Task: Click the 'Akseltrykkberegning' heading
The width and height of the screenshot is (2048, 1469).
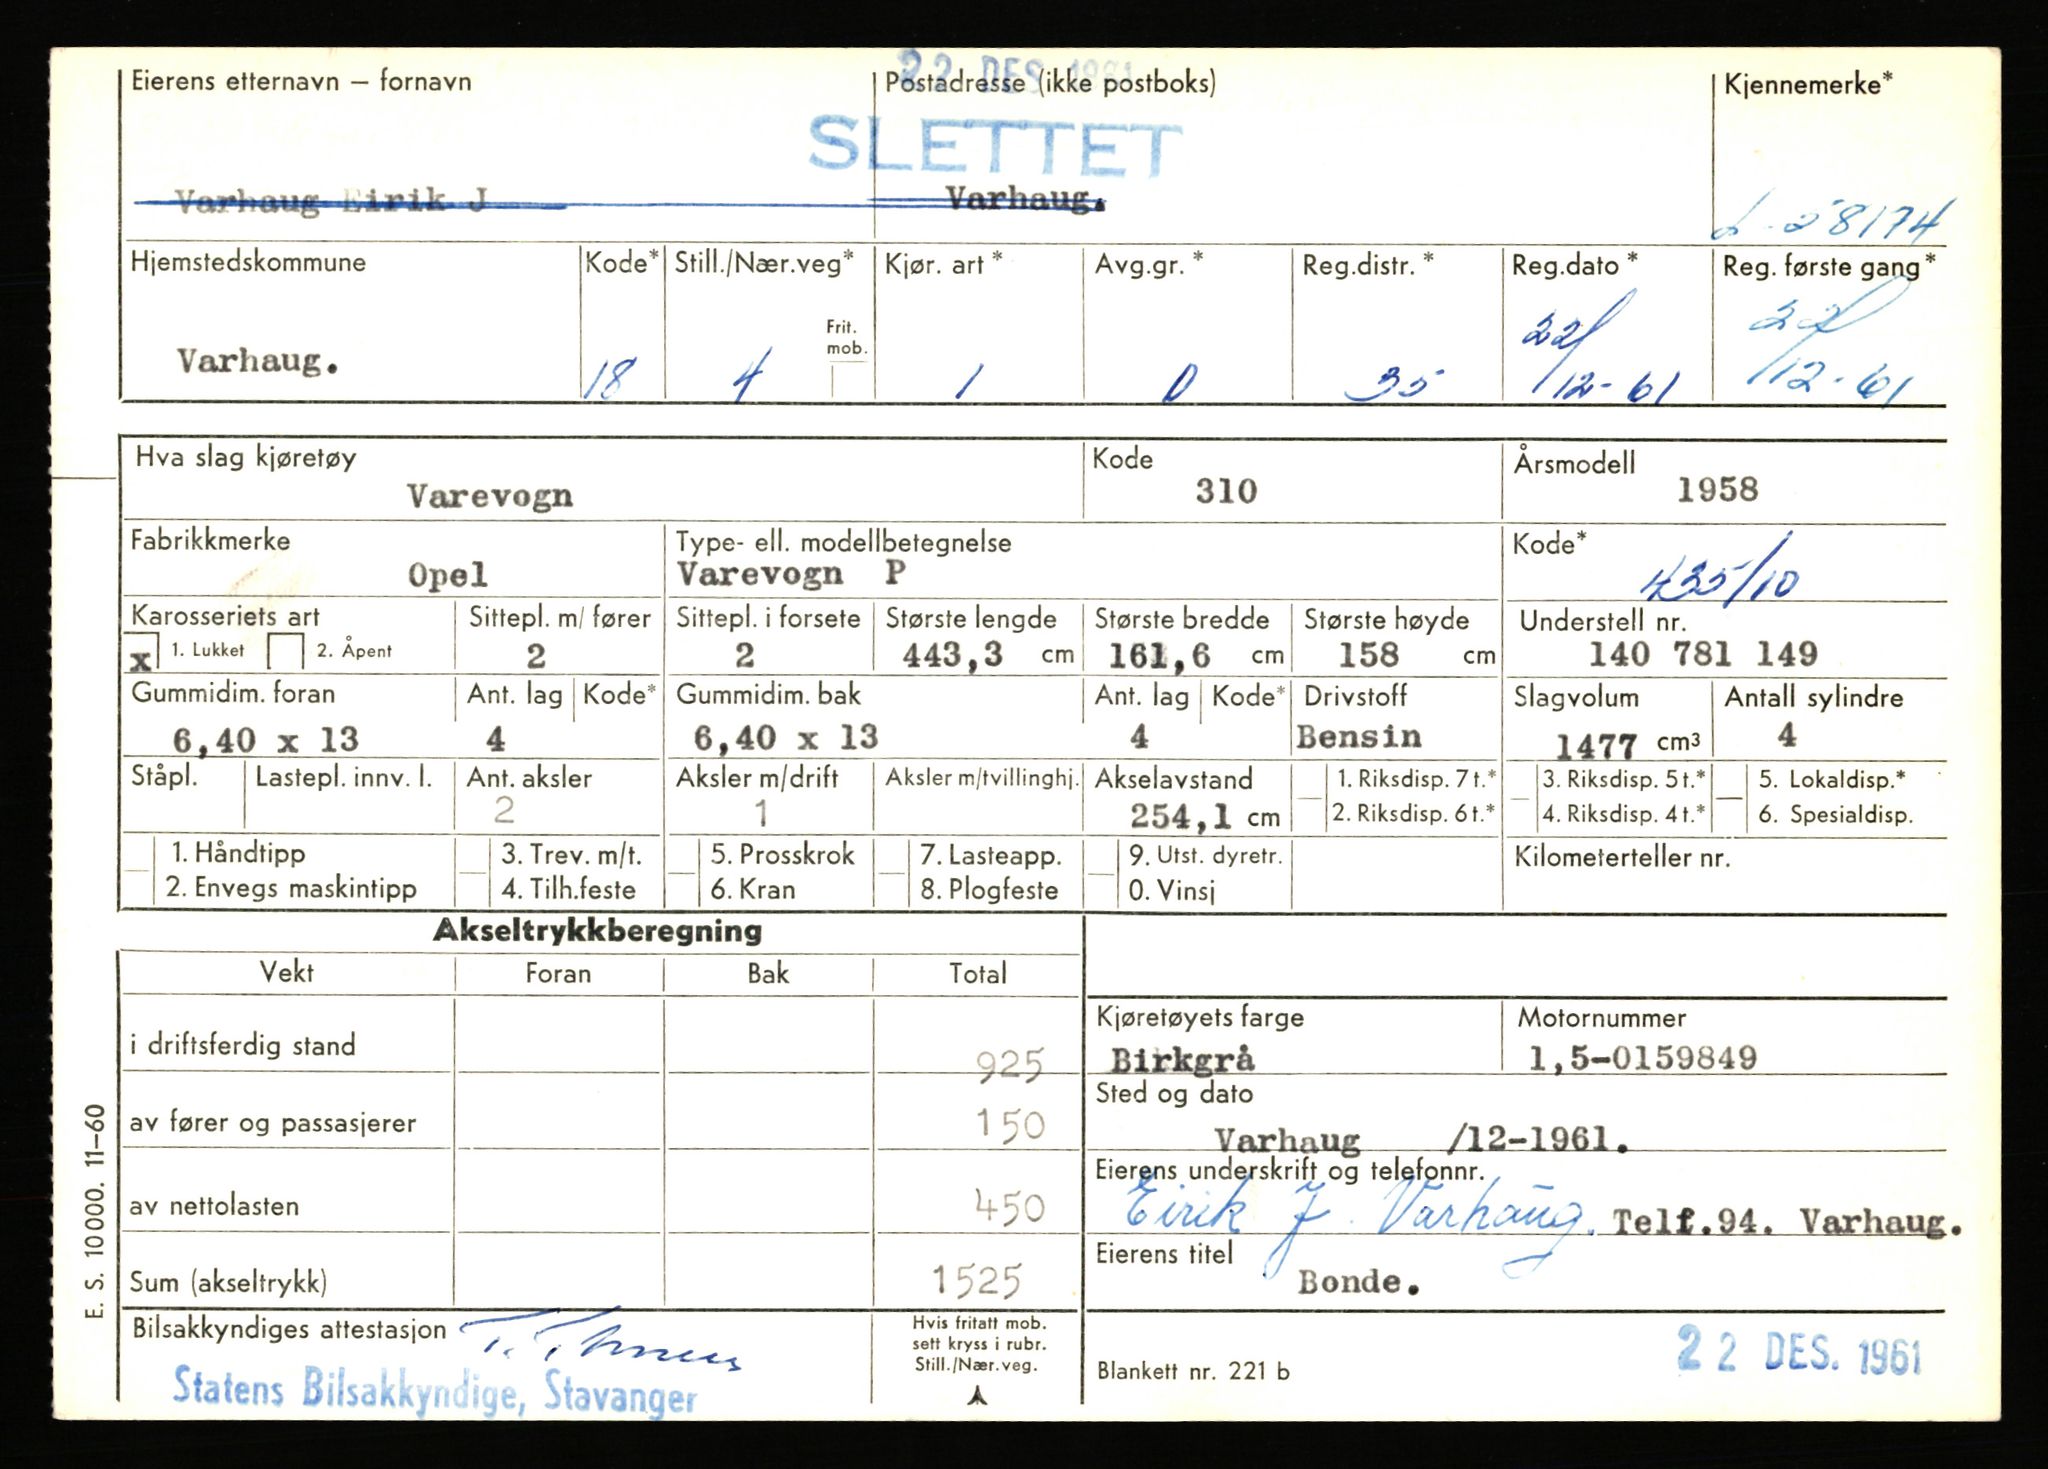Action: click(597, 931)
